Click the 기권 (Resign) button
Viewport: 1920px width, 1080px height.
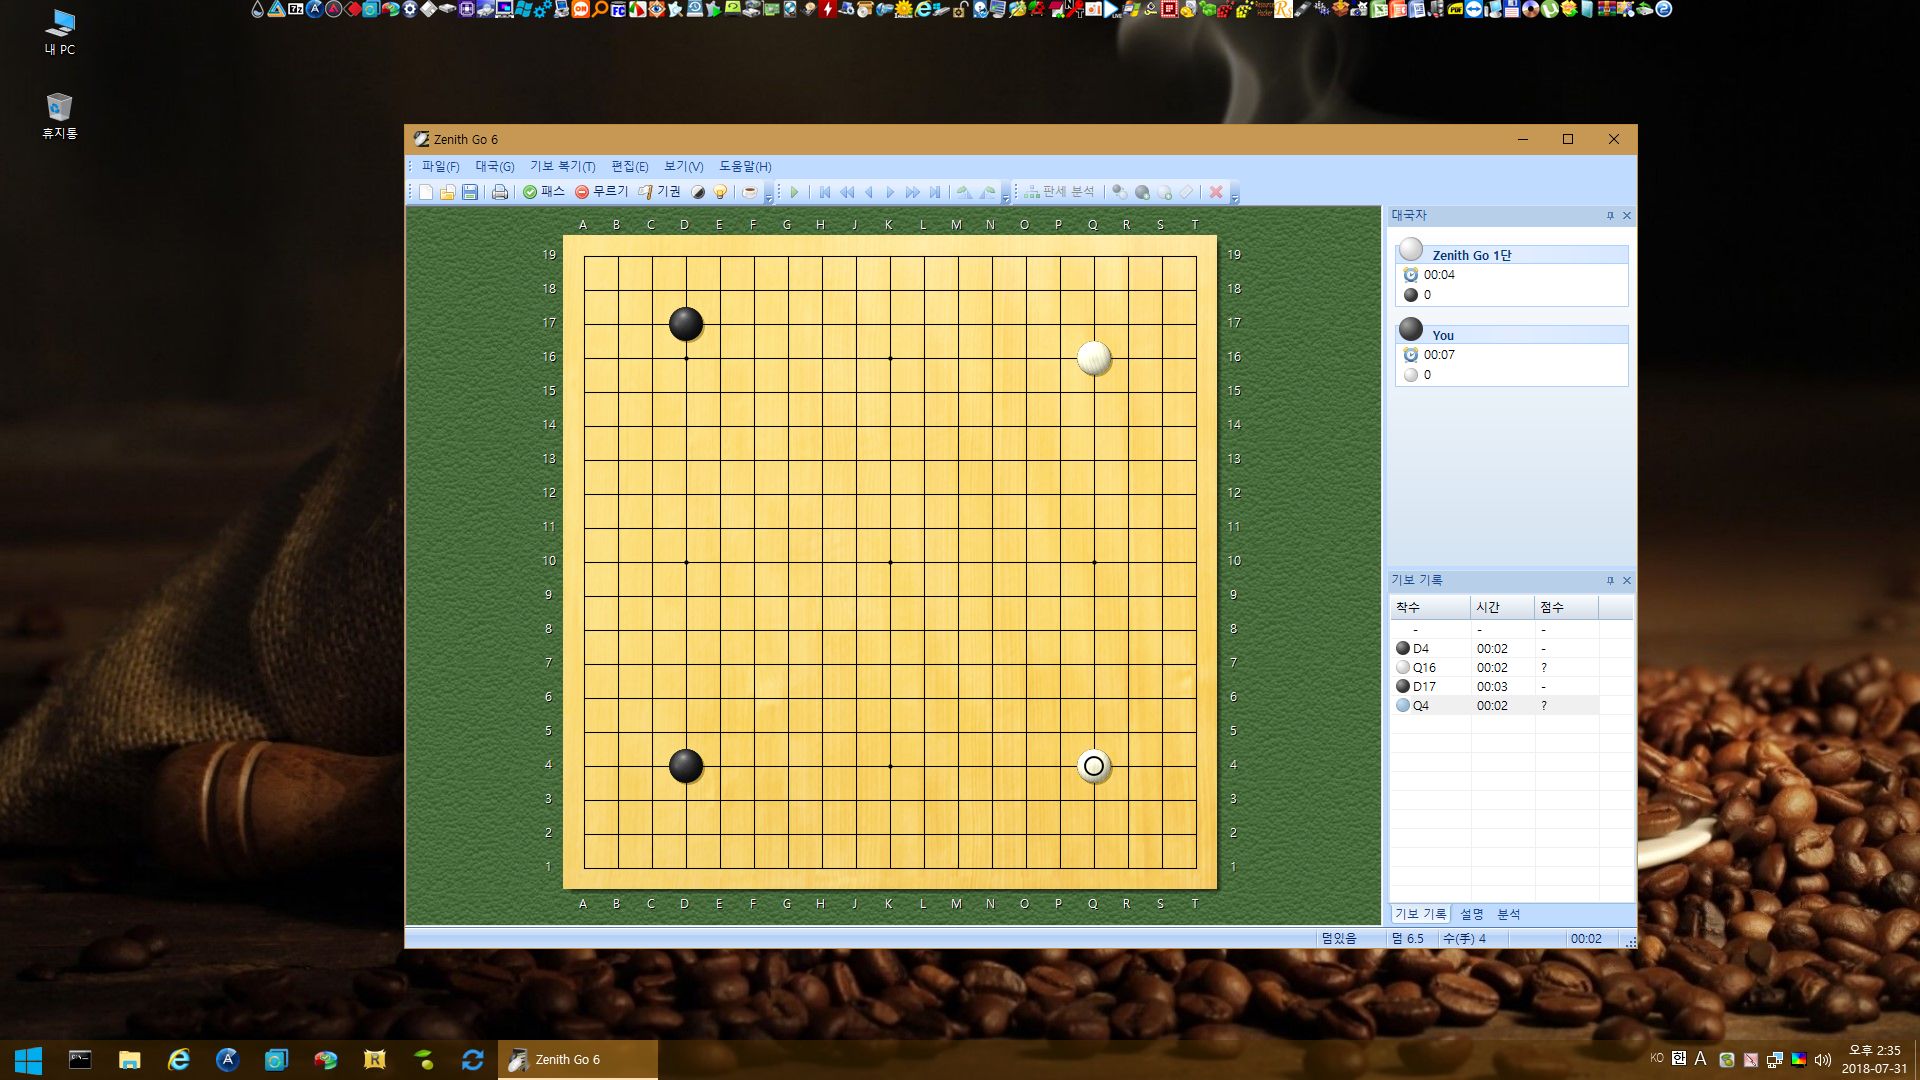click(x=659, y=192)
